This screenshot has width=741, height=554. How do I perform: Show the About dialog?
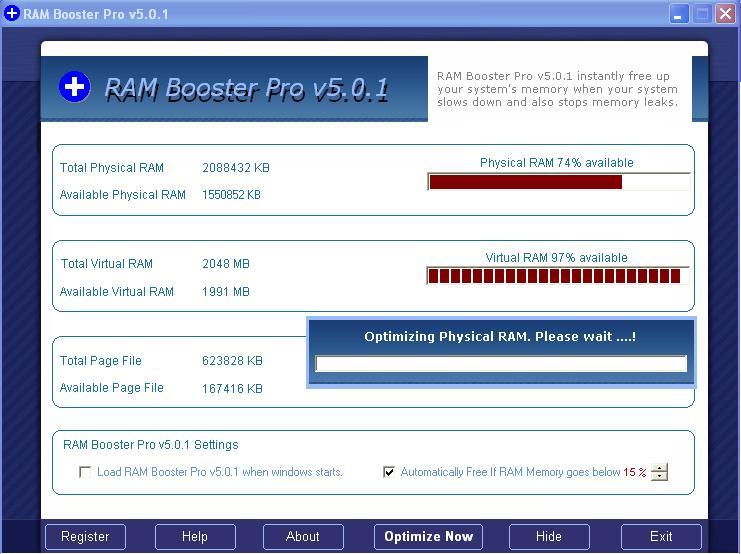tap(303, 537)
